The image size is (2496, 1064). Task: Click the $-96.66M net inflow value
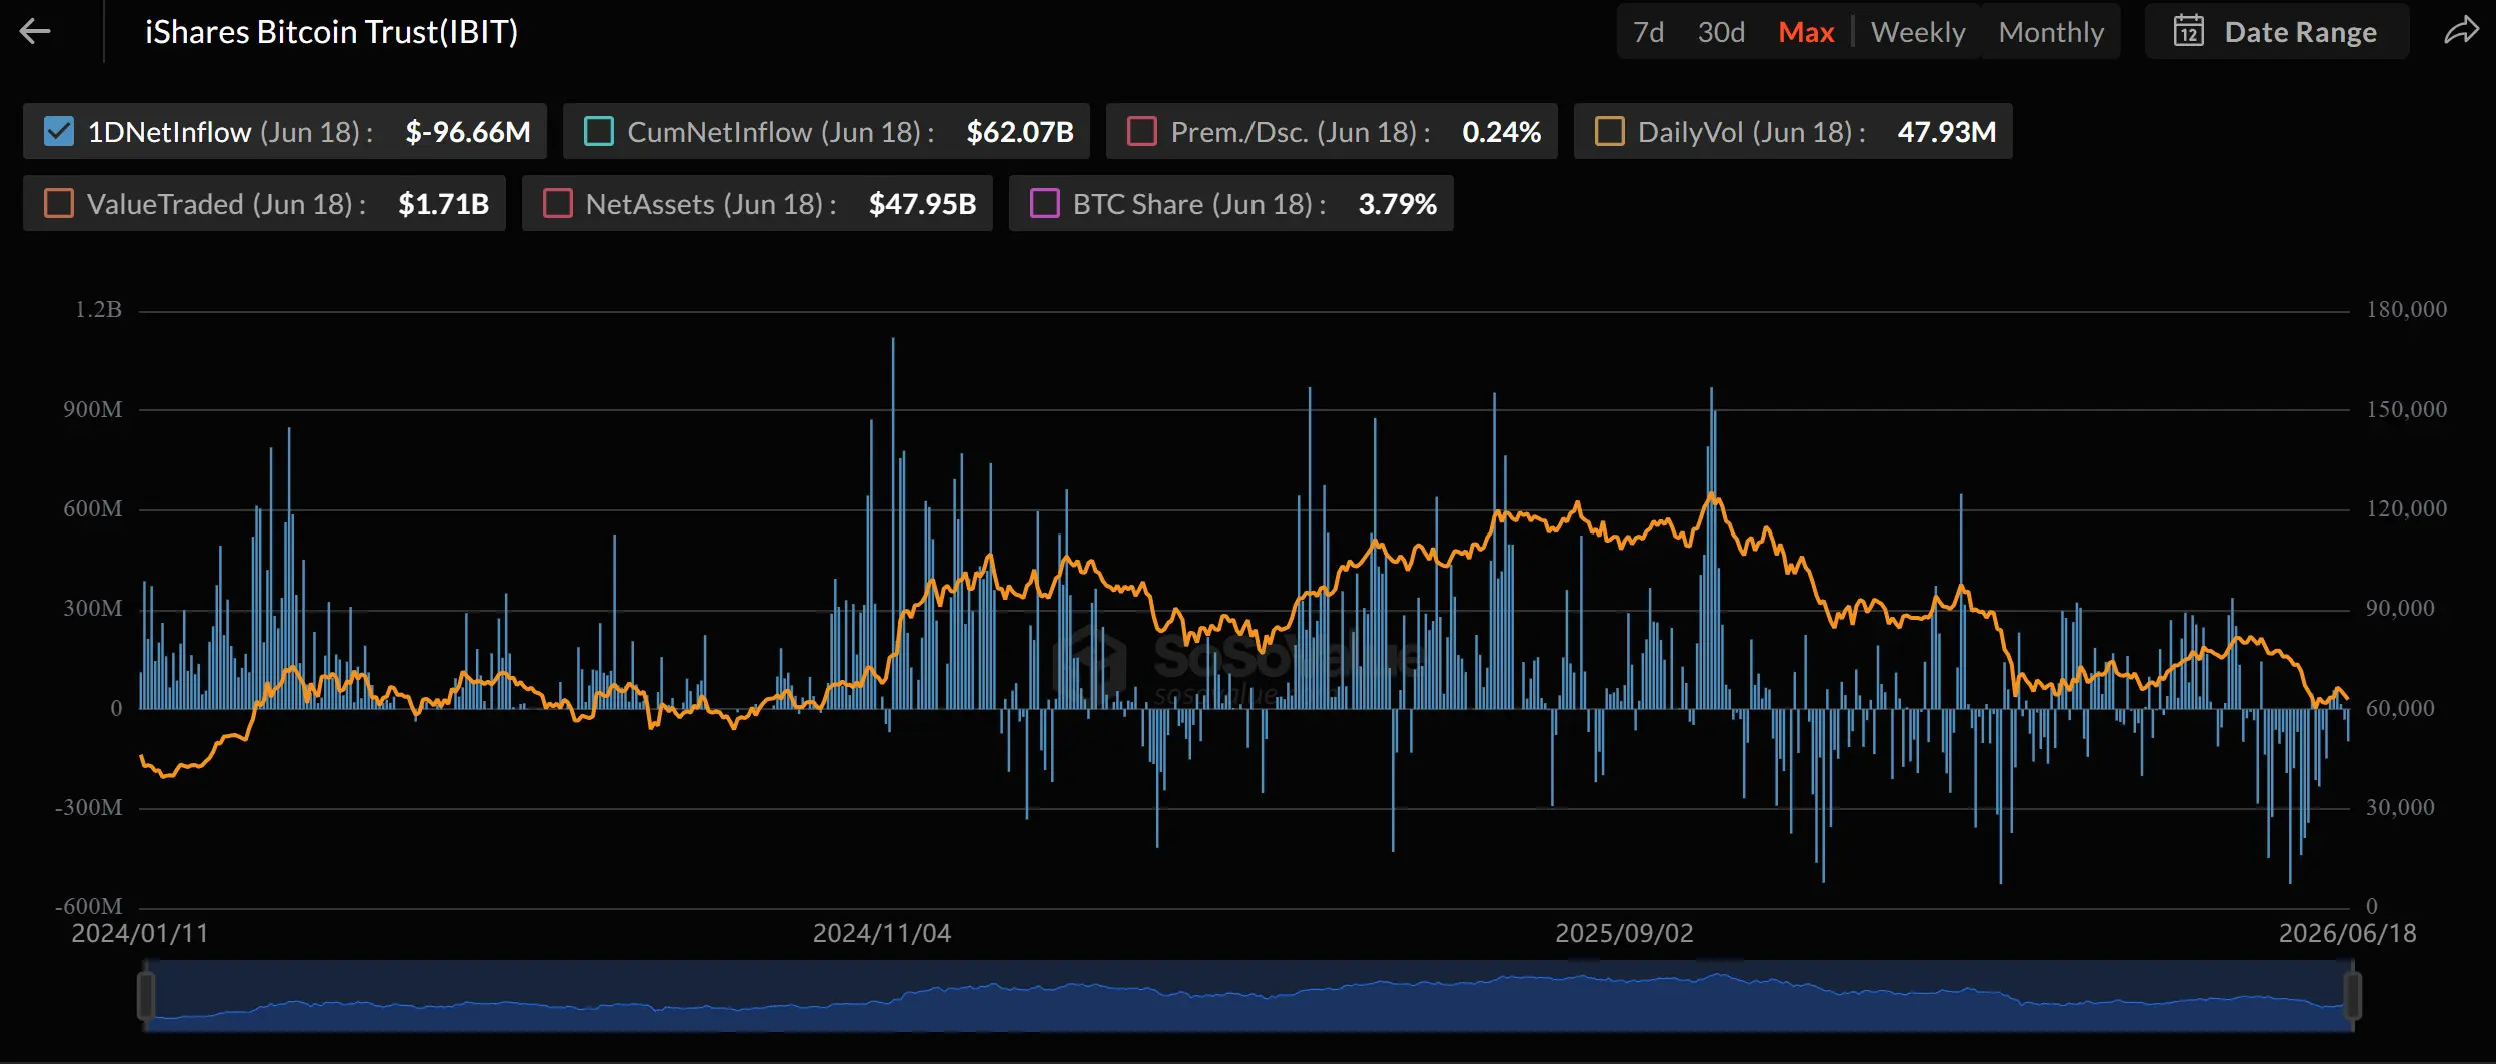pos(468,131)
